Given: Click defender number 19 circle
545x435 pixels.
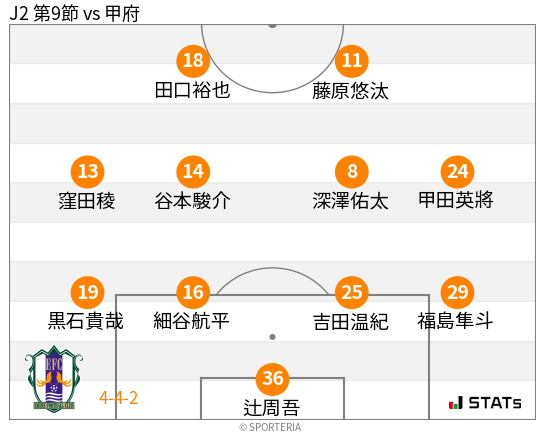Looking at the screenshot, I should (x=88, y=292).
